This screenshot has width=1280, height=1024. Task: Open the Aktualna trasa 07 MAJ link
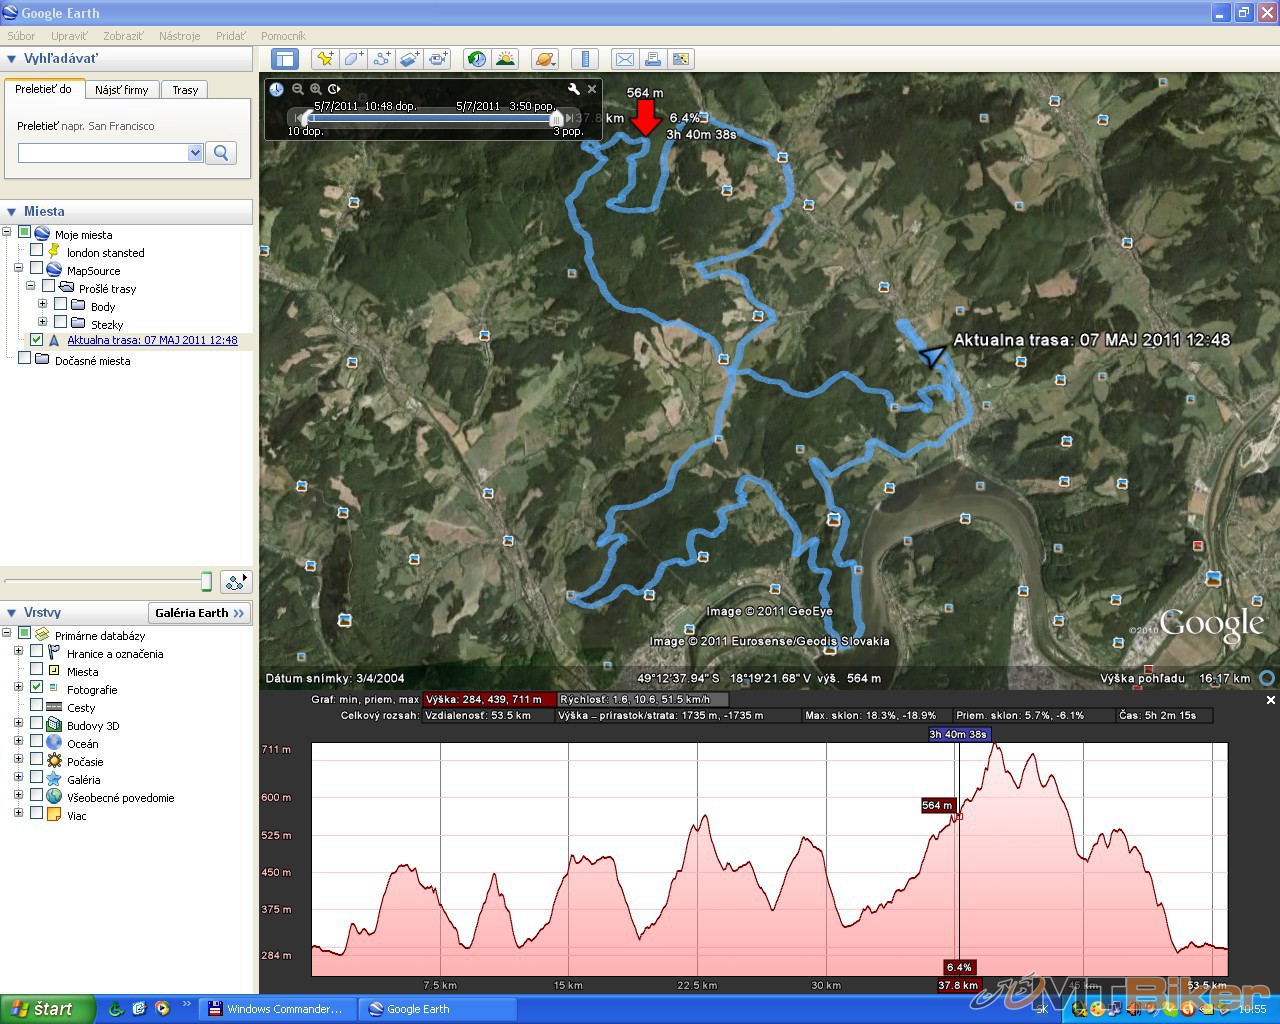(152, 340)
